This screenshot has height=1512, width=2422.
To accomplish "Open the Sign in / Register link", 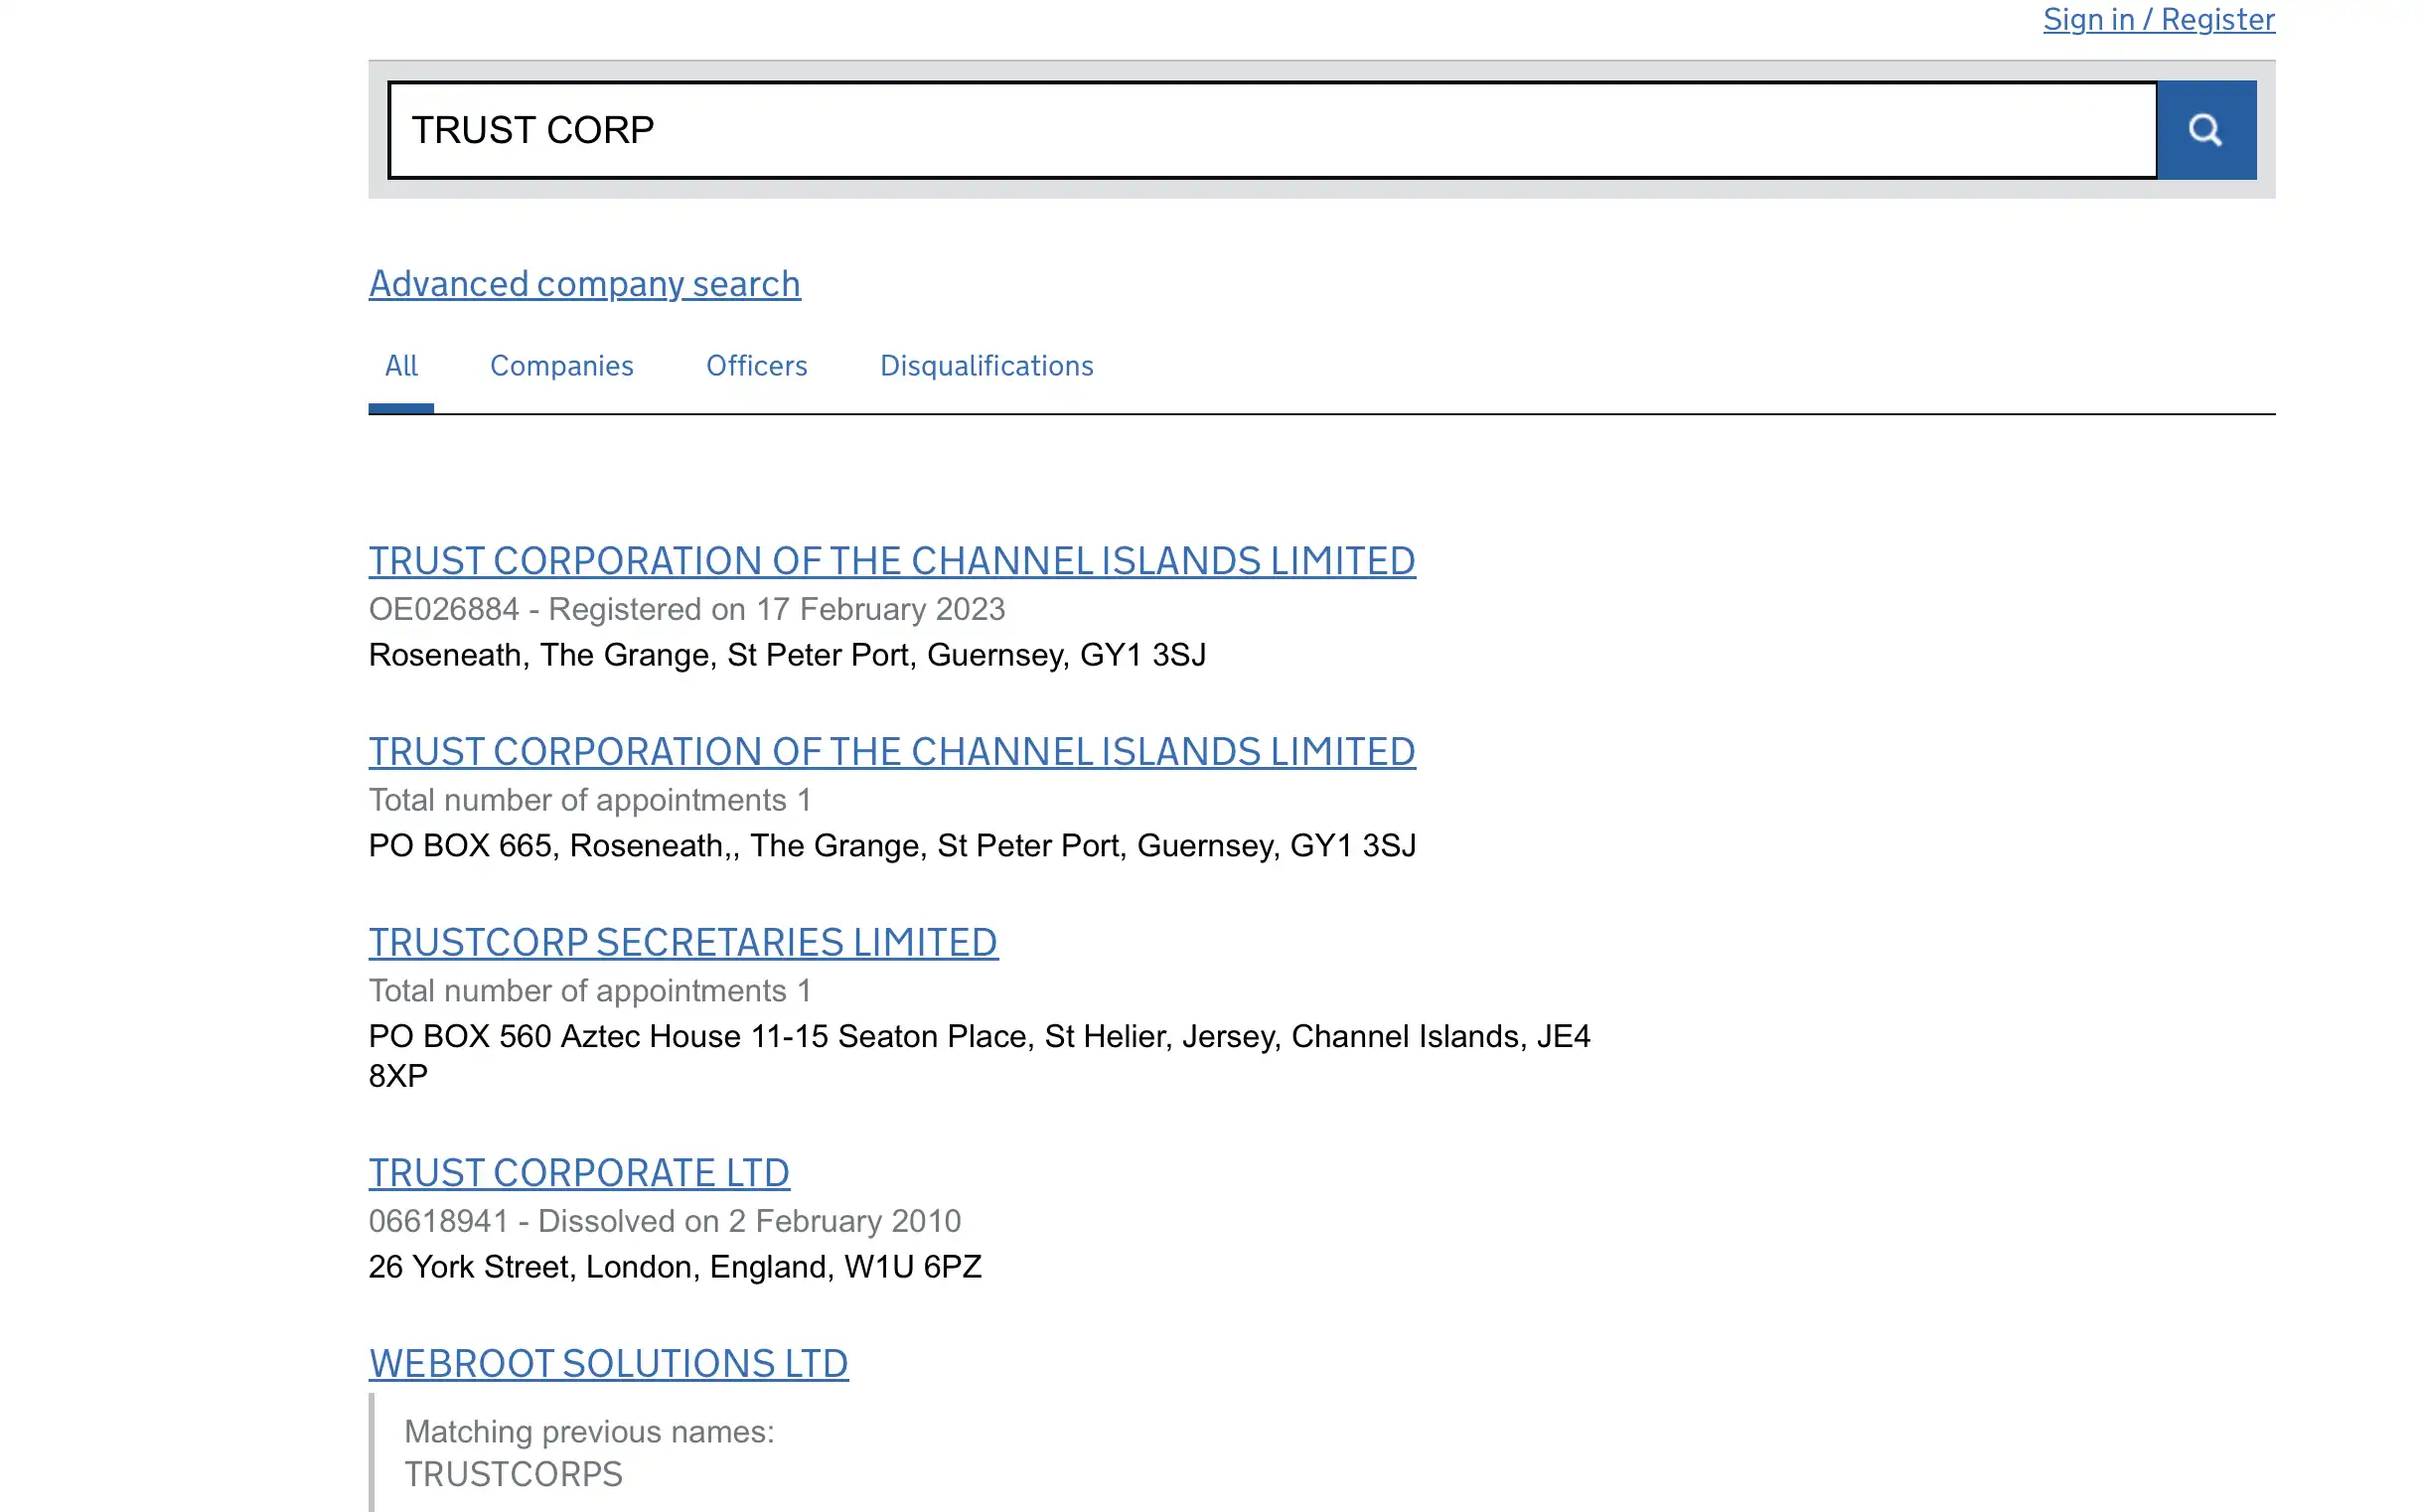I will point(2158,19).
